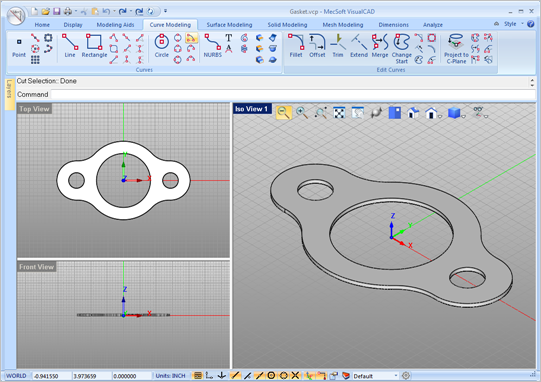
Task: Click the highlighted arc tool icon
Action: tap(191, 38)
